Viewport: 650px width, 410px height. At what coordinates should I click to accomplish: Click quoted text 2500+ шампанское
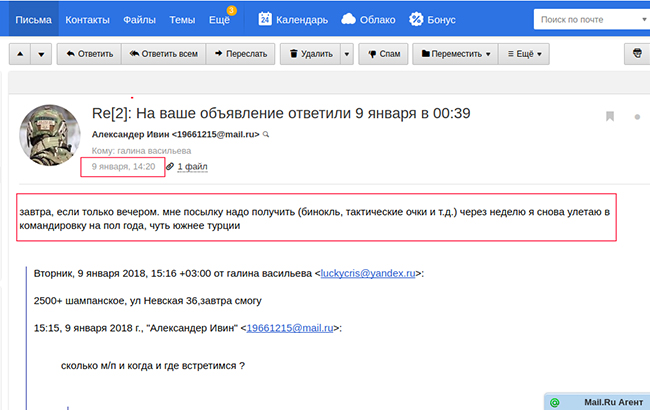click(x=148, y=301)
